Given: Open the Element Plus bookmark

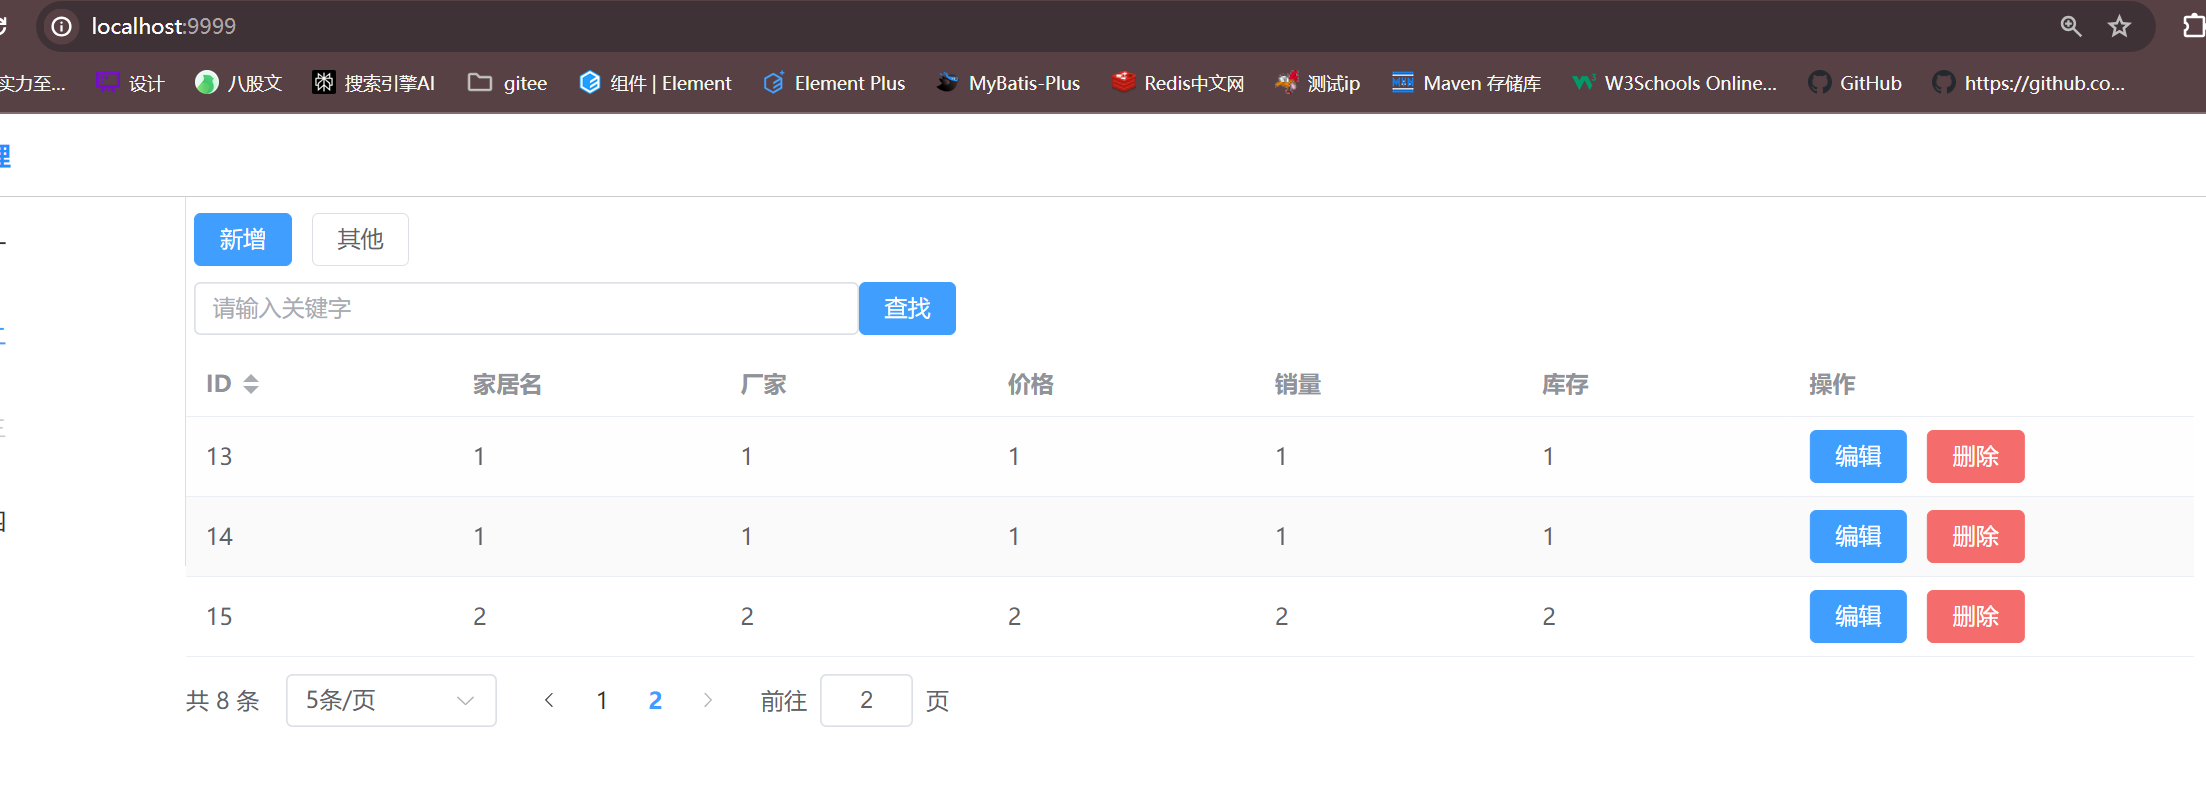Looking at the screenshot, I should (834, 83).
